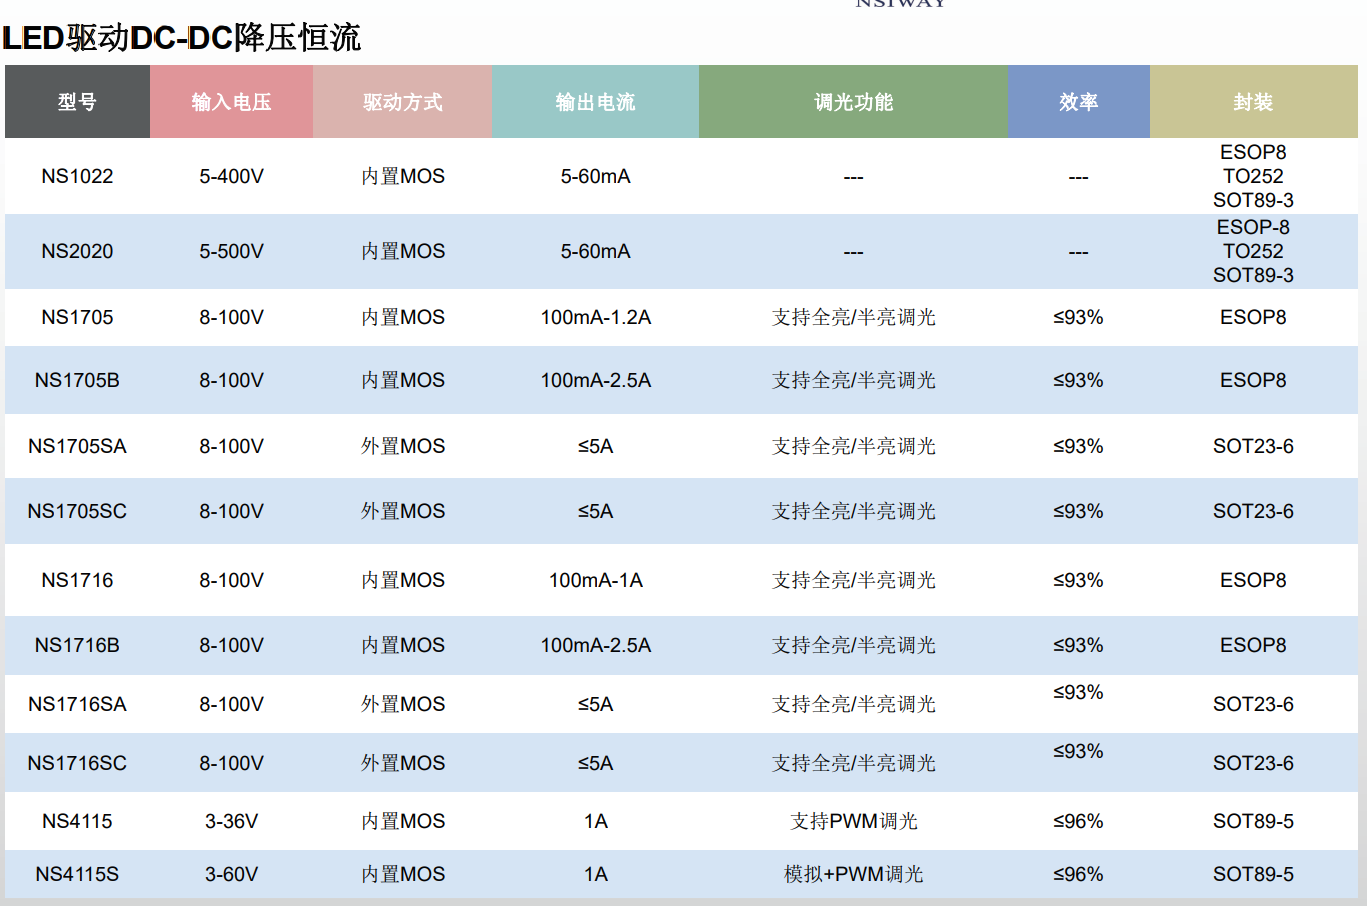This screenshot has width=1367, height=906.
Task: Click the title 'LED驱动DC-DC降压恒流'
Action: [x=181, y=38]
